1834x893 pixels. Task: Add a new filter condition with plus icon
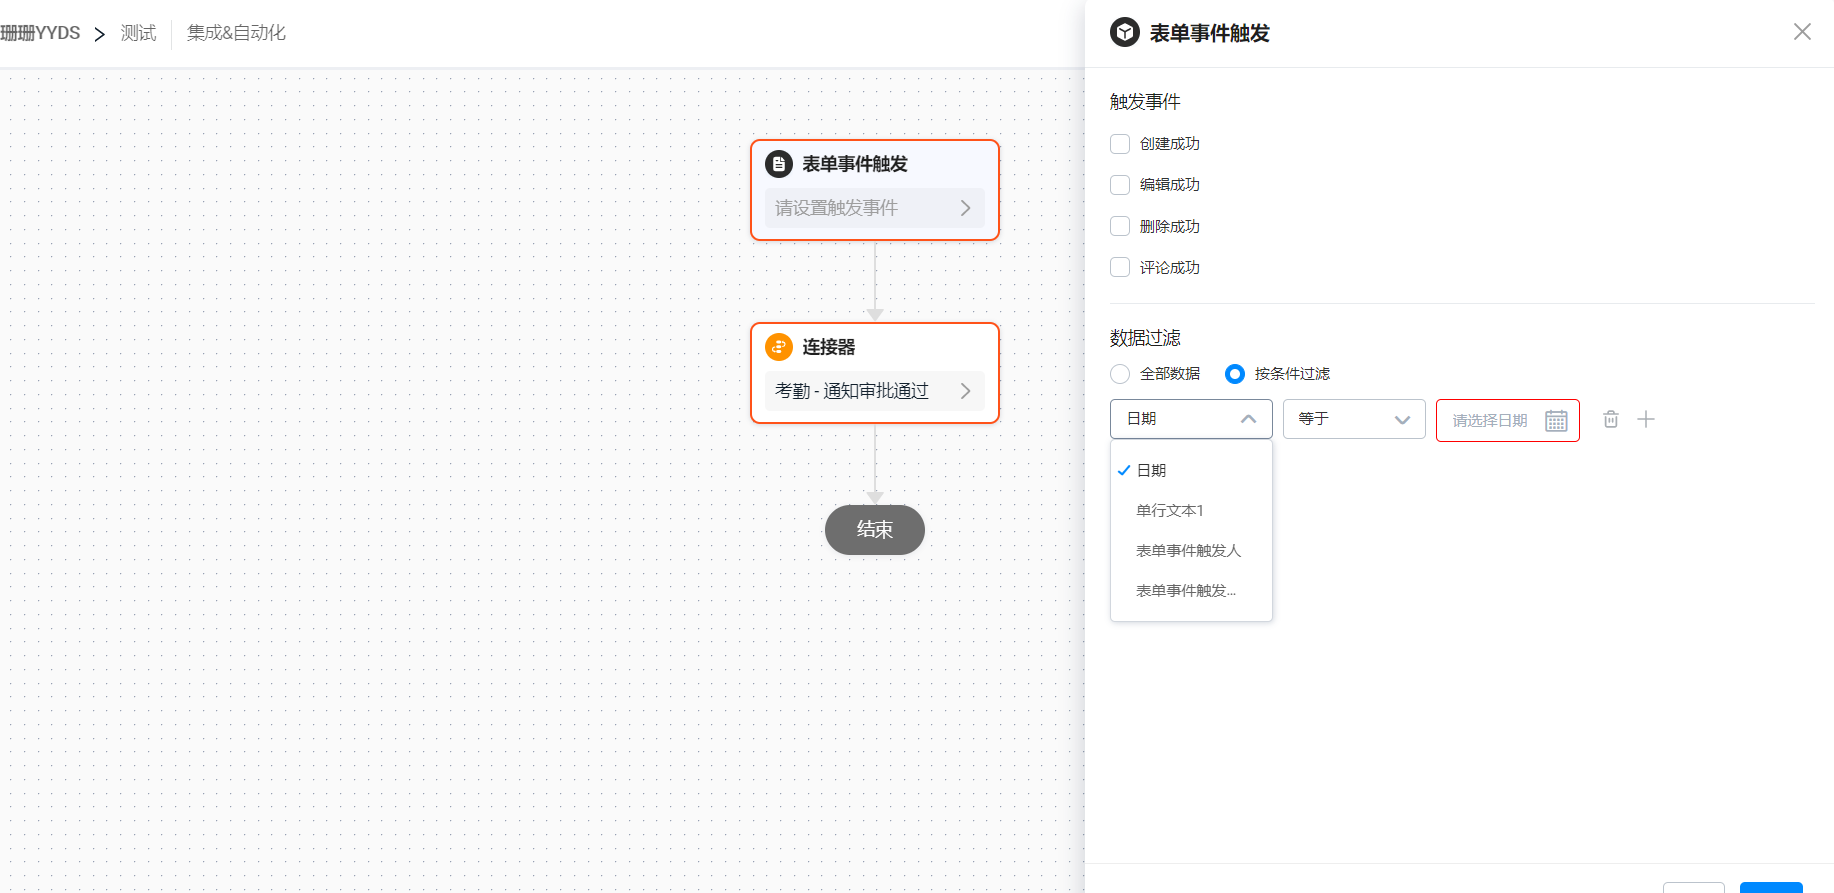pyautogui.click(x=1646, y=419)
